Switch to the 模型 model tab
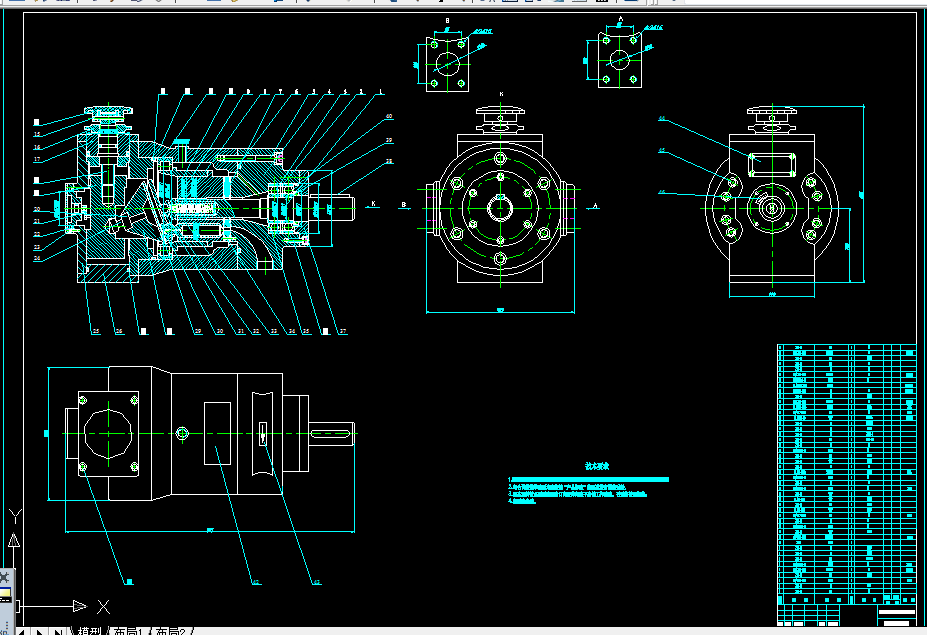Viewport: 927px width, 635px height. pyautogui.click(x=89, y=631)
